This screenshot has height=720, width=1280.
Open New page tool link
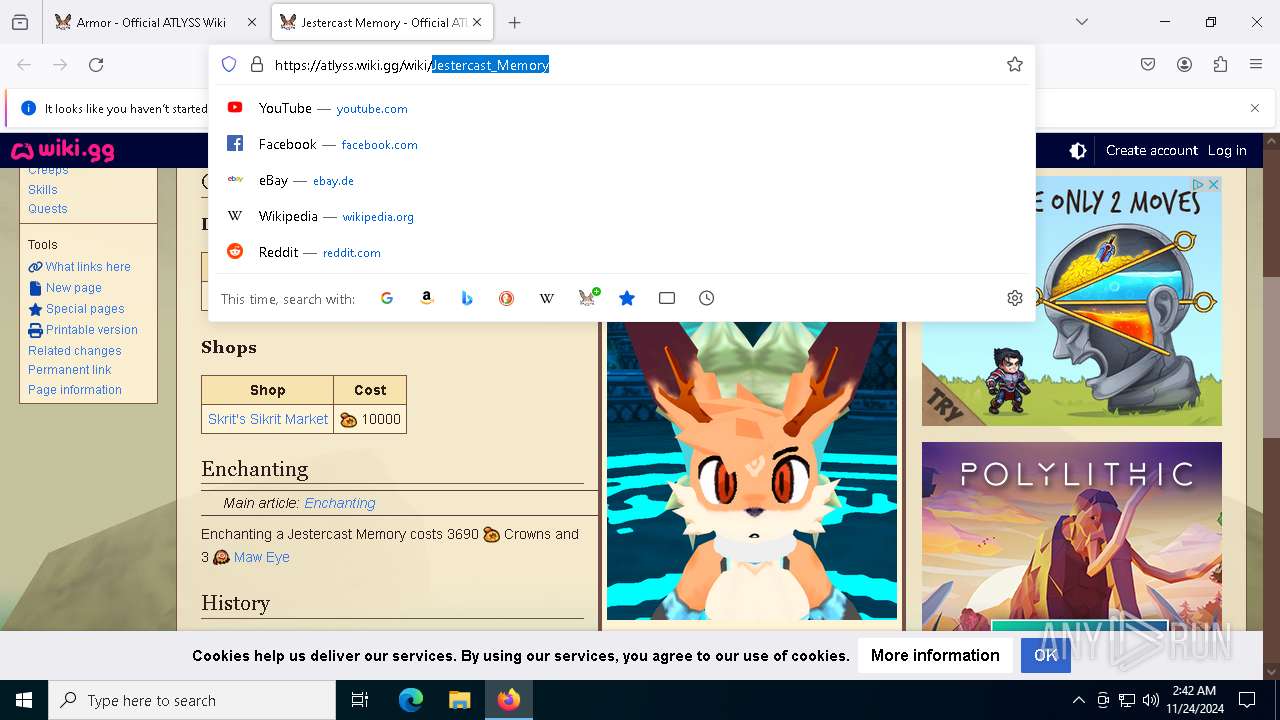[x=74, y=288]
